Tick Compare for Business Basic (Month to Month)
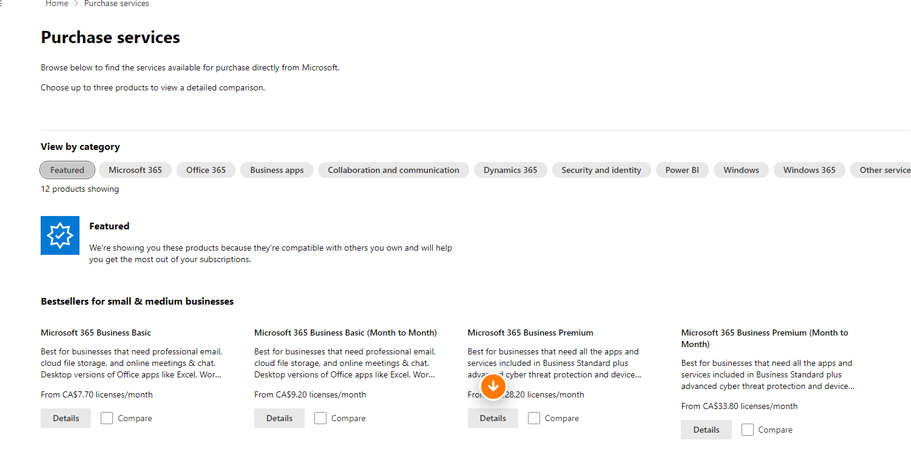The image size is (911, 455). point(320,418)
